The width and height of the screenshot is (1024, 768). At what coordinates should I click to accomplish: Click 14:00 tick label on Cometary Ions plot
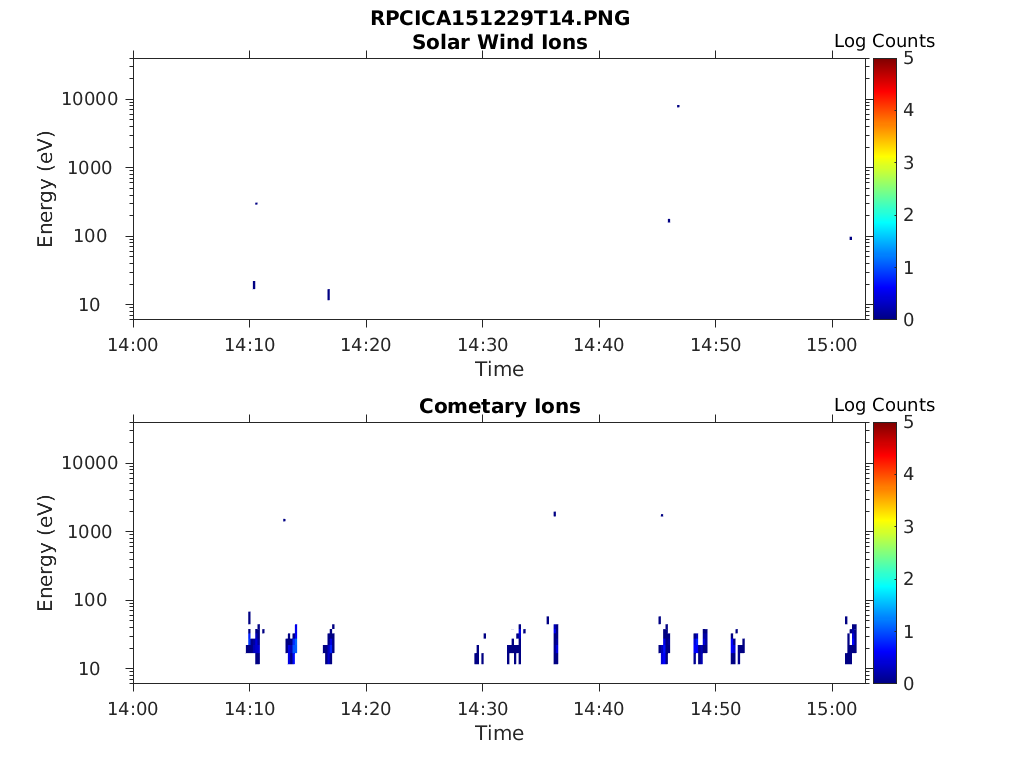[133, 709]
